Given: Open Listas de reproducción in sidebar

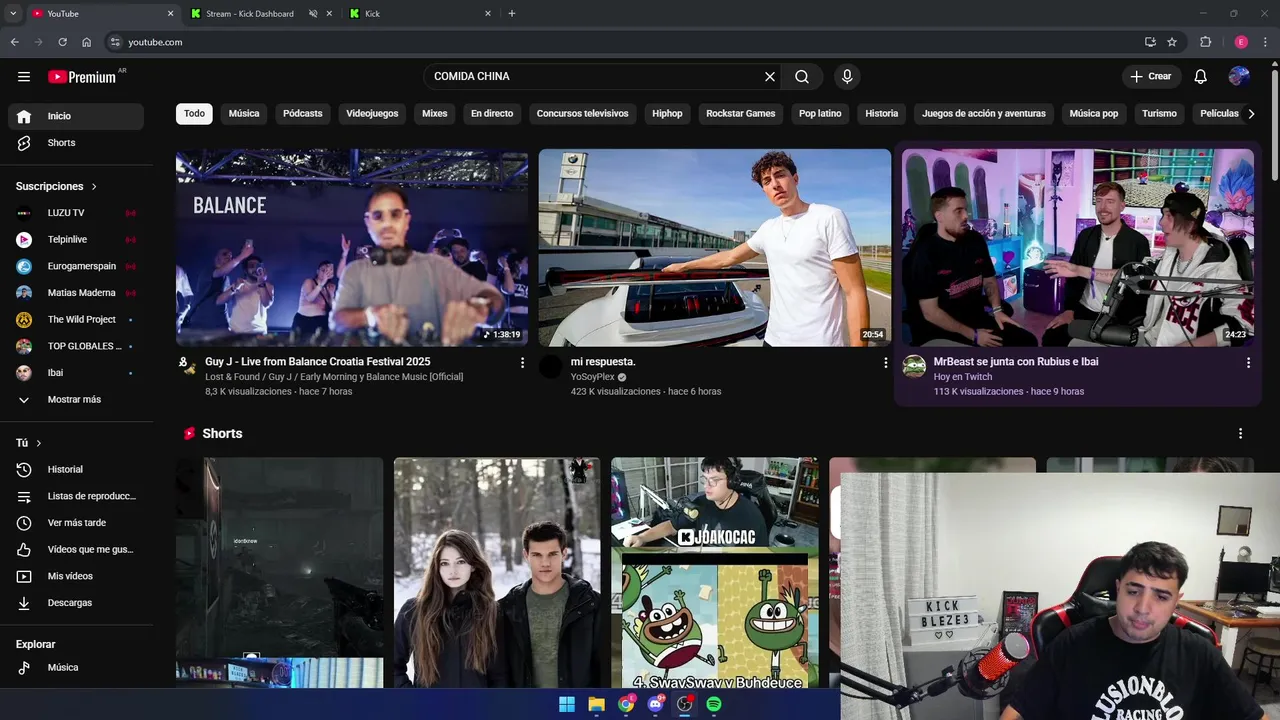Looking at the screenshot, I should (76, 496).
